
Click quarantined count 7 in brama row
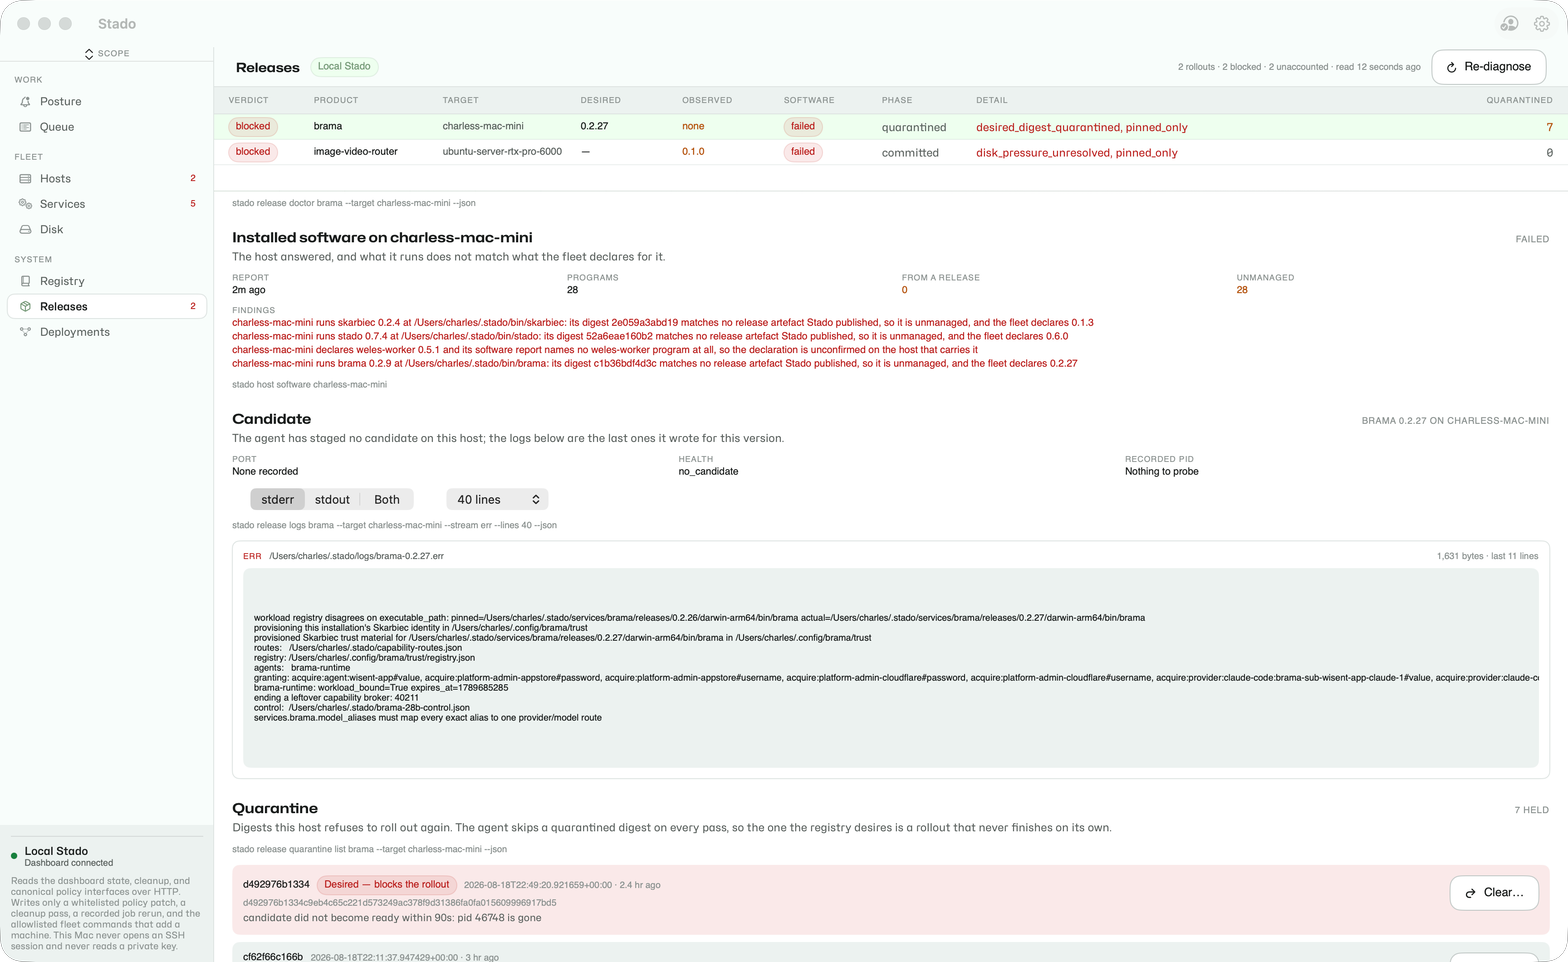(x=1549, y=128)
